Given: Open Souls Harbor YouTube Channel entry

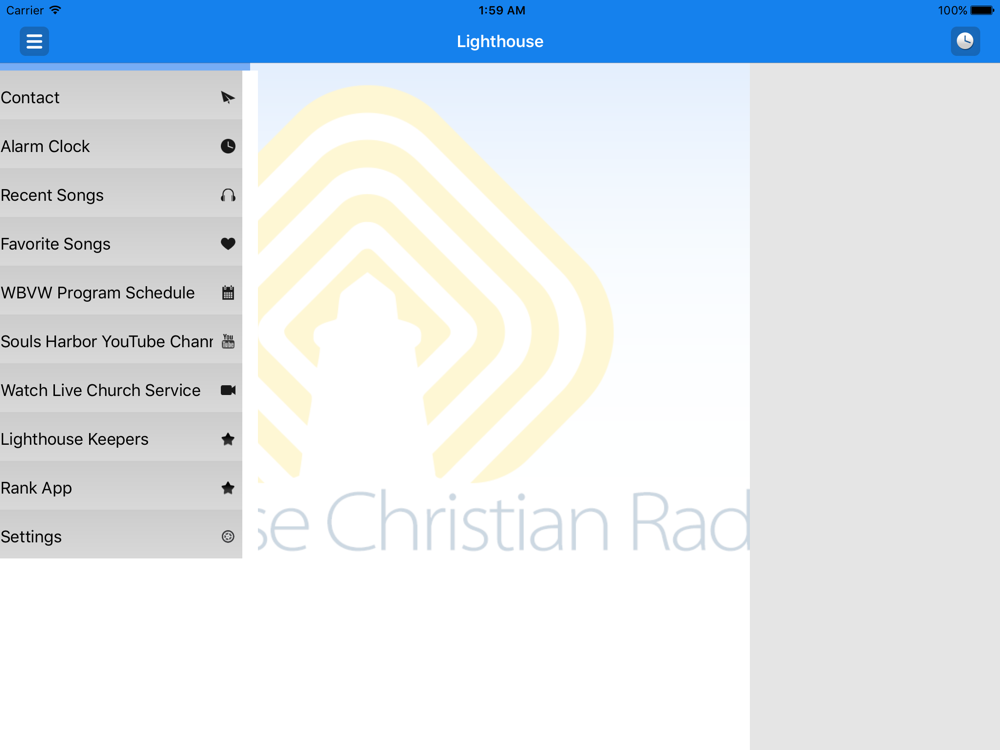Looking at the screenshot, I should pyautogui.click(x=121, y=341).
